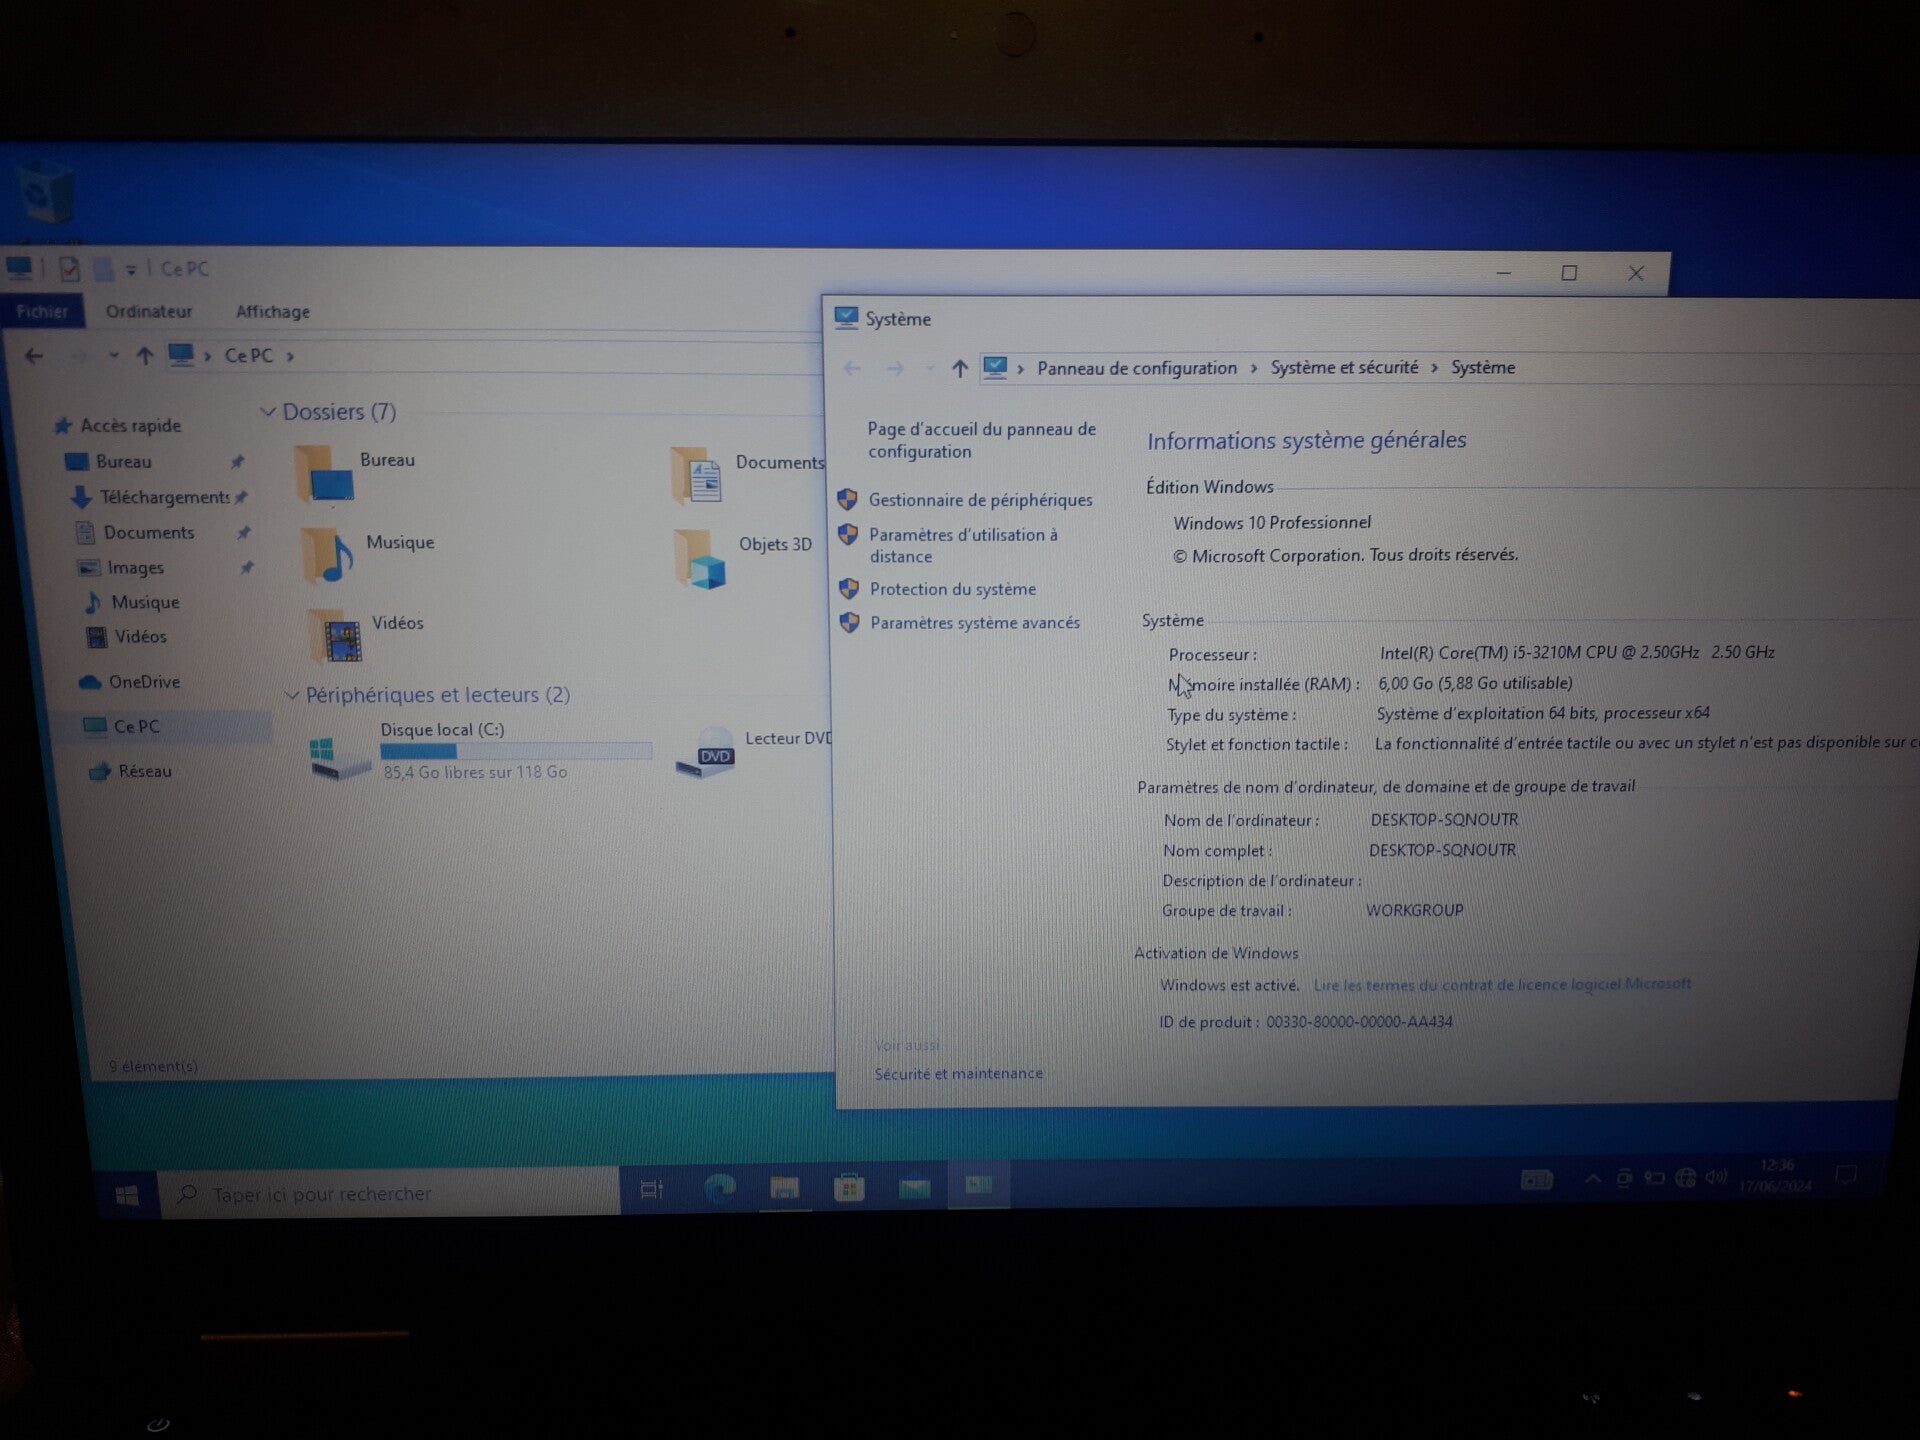
Task: Click Paramètres système avancés link
Action: pyautogui.click(x=974, y=623)
